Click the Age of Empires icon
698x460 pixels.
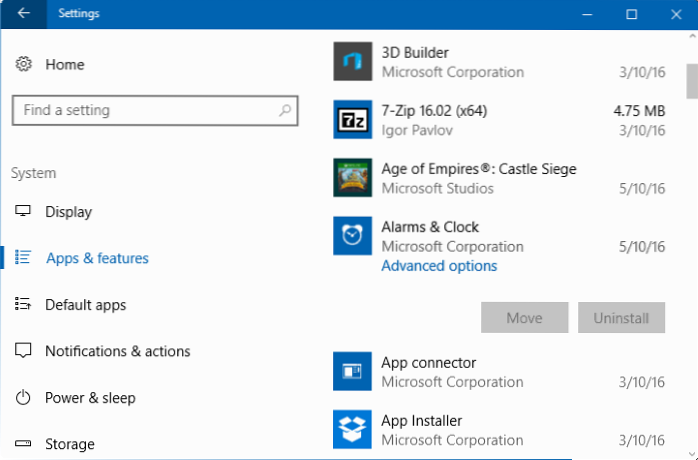352,178
